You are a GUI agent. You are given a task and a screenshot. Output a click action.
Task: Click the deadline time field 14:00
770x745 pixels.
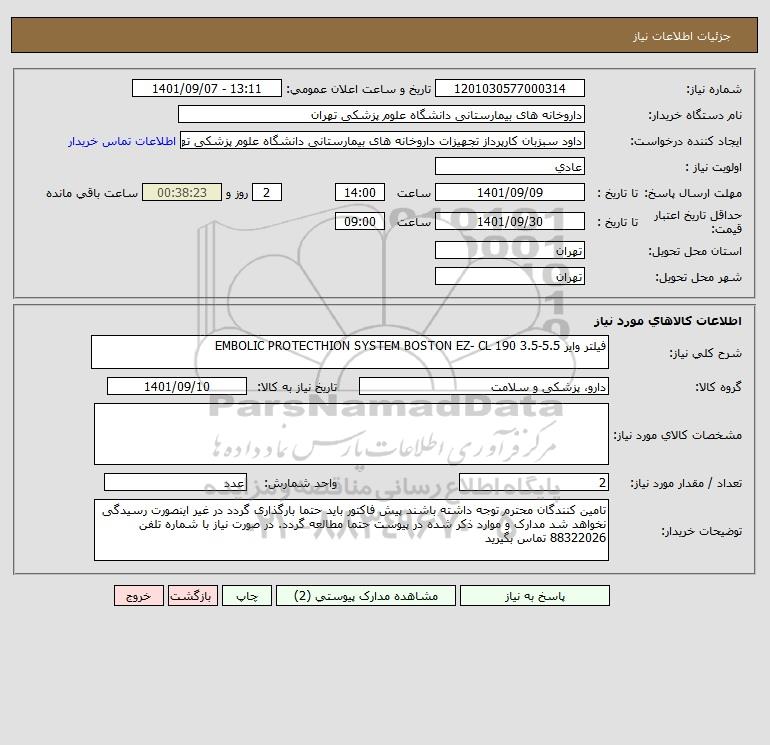(x=360, y=193)
